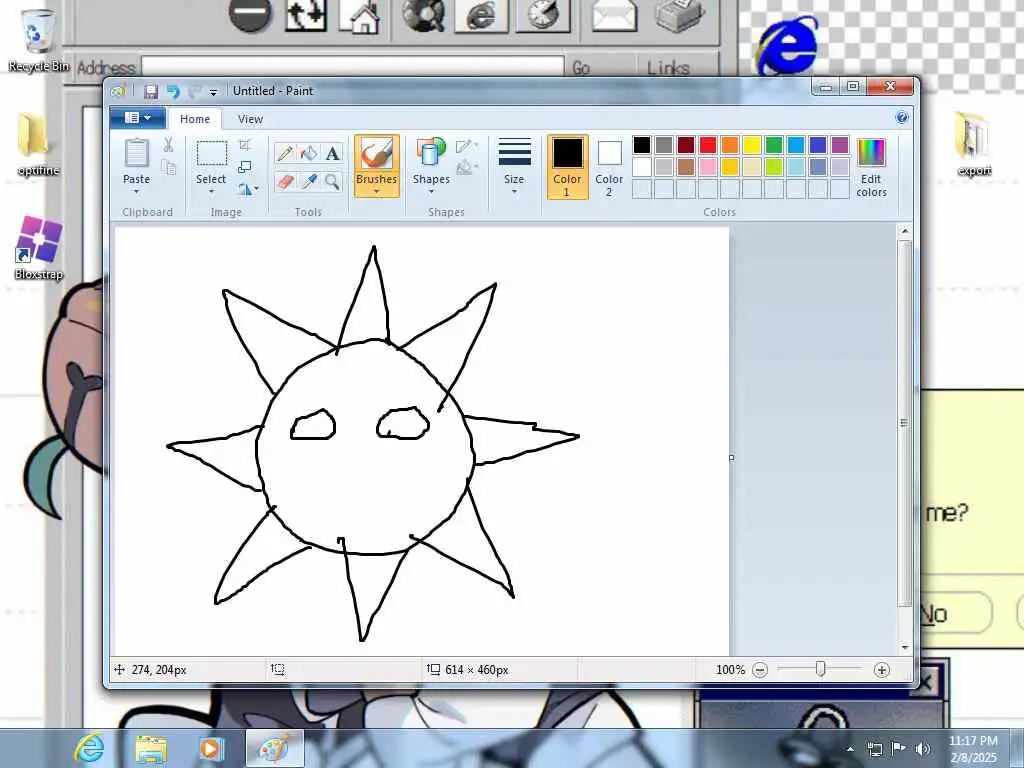Open the Customize Quick Access Toolbar dropdown
1024x768 pixels.
[x=213, y=92]
